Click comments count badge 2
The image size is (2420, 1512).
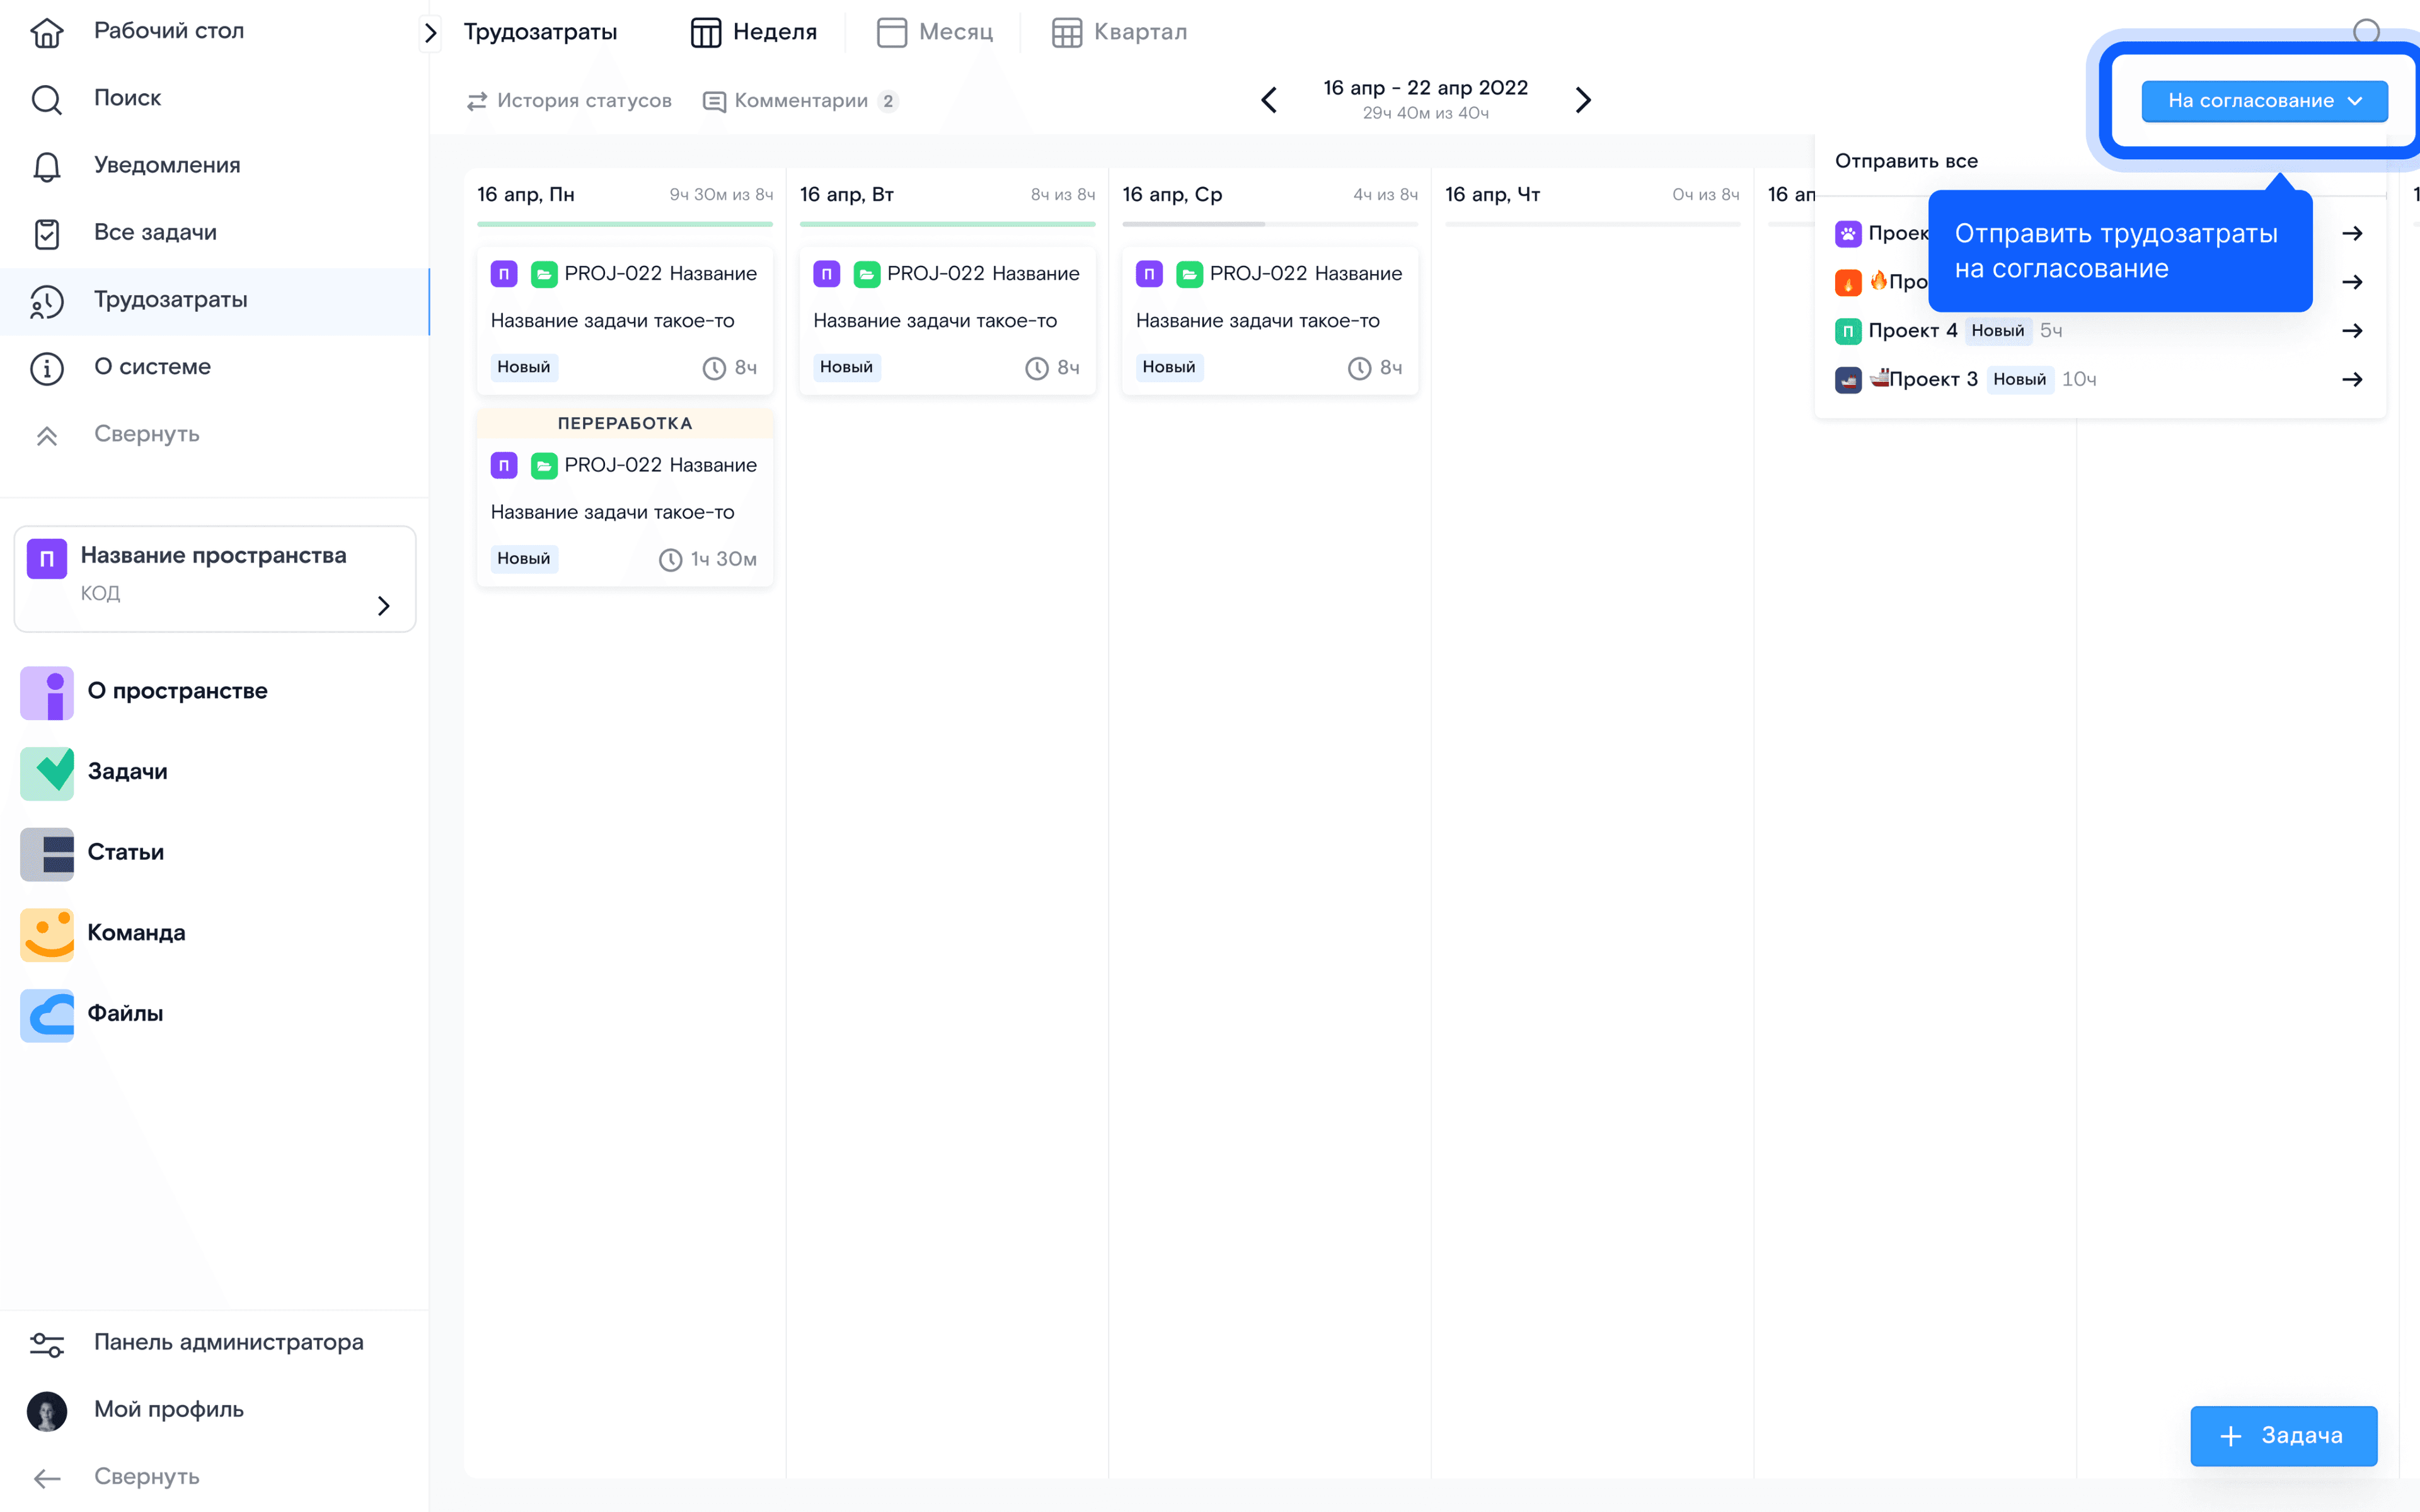(x=887, y=101)
